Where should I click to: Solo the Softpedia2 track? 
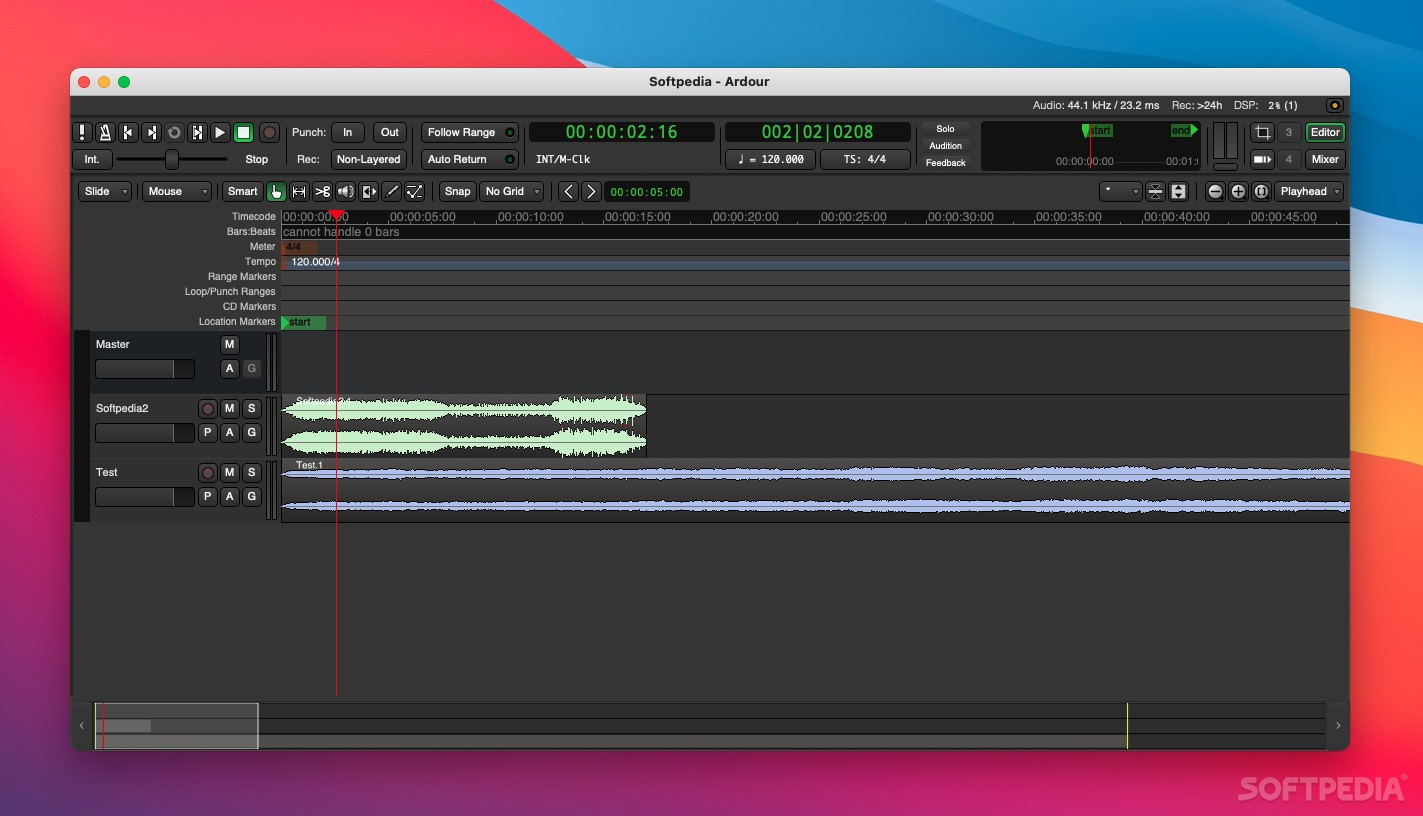pos(251,408)
